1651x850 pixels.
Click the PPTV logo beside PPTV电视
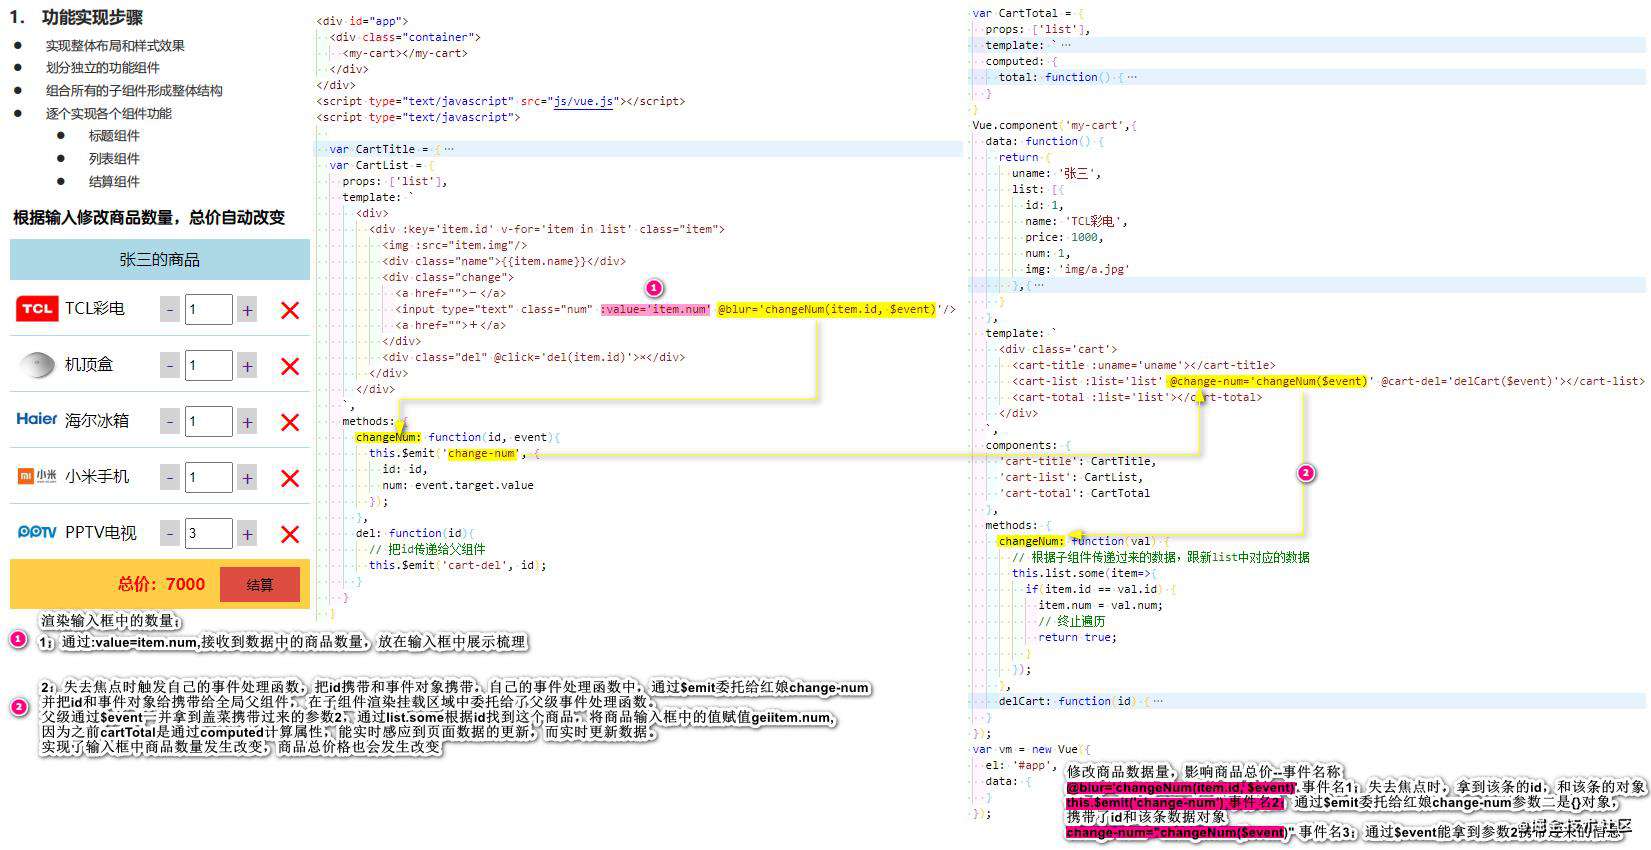click(37, 532)
